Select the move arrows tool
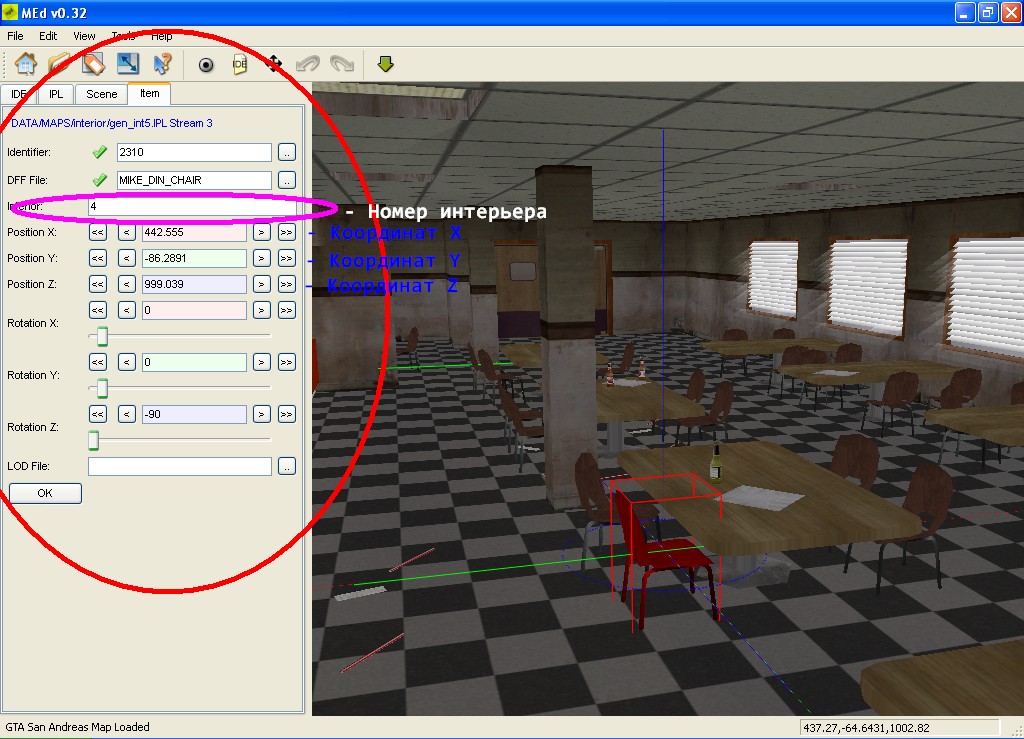Viewport: 1024px width, 739px height. point(274,64)
